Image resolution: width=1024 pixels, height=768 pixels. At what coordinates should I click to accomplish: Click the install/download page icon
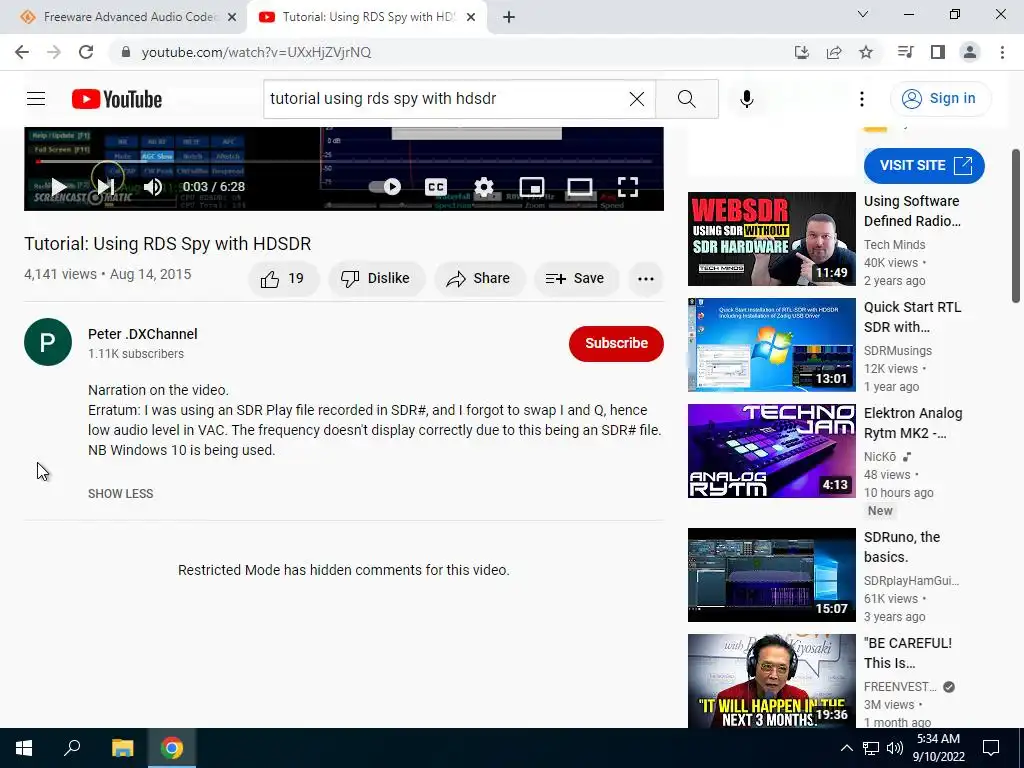(x=802, y=52)
